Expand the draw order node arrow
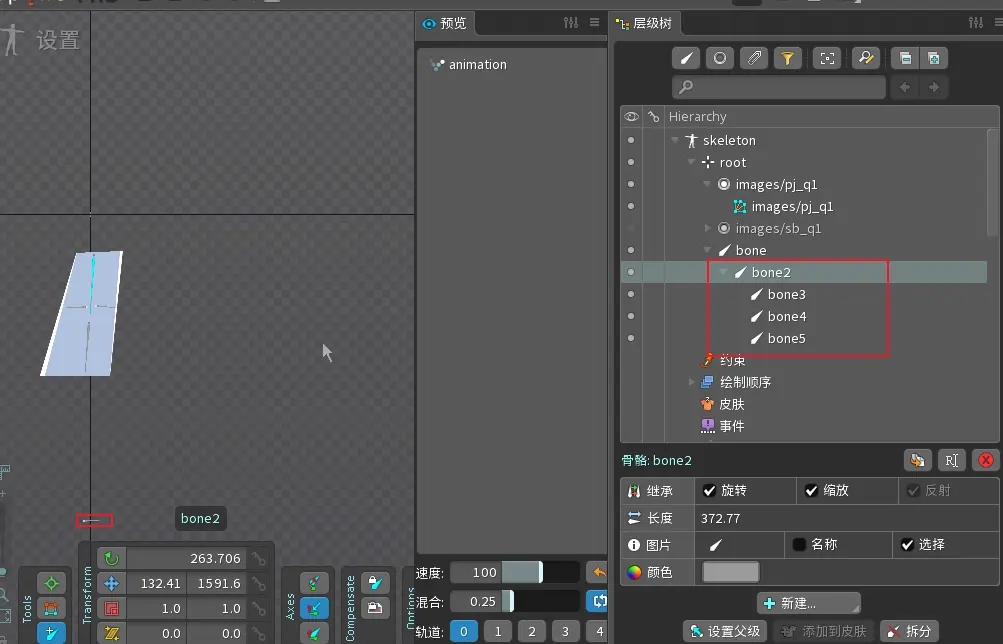This screenshot has height=644, width=1003. (691, 382)
